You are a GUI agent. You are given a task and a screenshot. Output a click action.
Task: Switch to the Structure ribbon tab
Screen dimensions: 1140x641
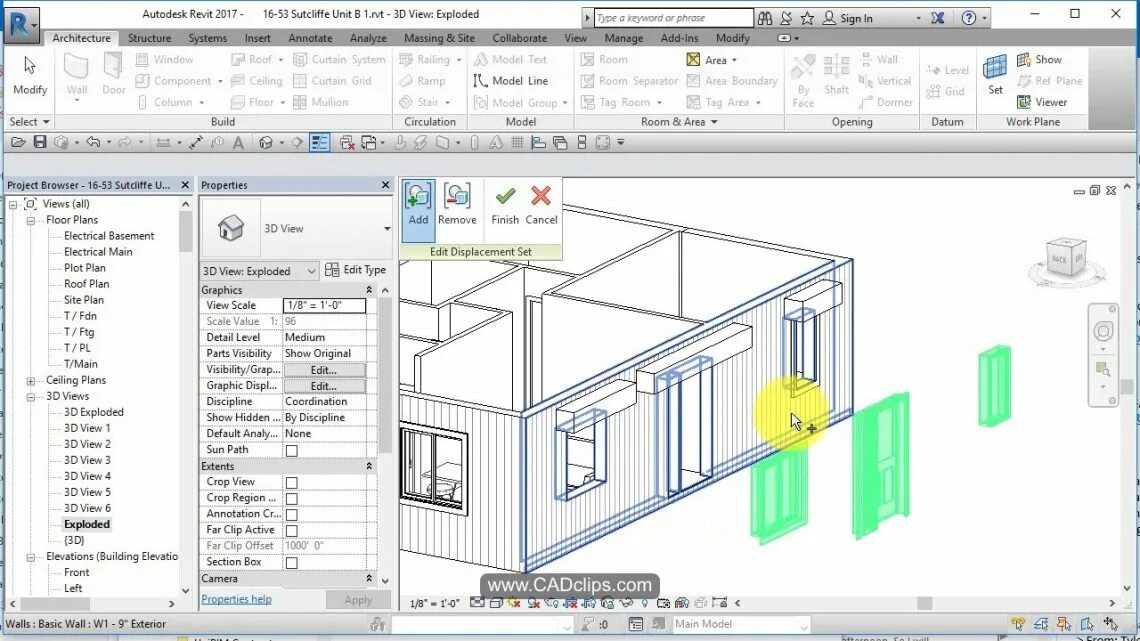click(149, 38)
